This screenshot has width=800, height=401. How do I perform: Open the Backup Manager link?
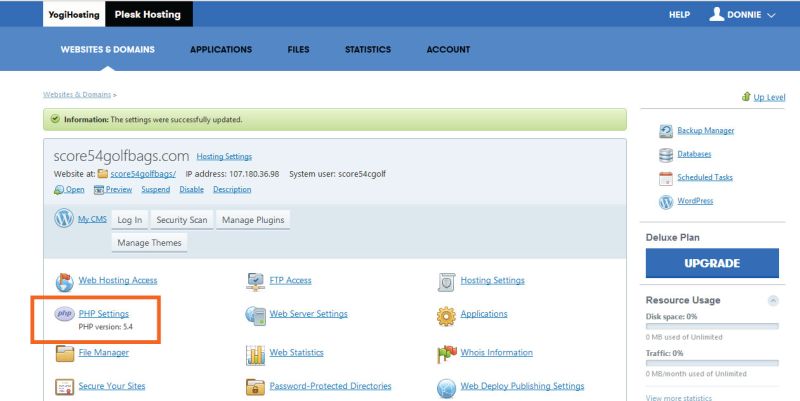(x=706, y=131)
